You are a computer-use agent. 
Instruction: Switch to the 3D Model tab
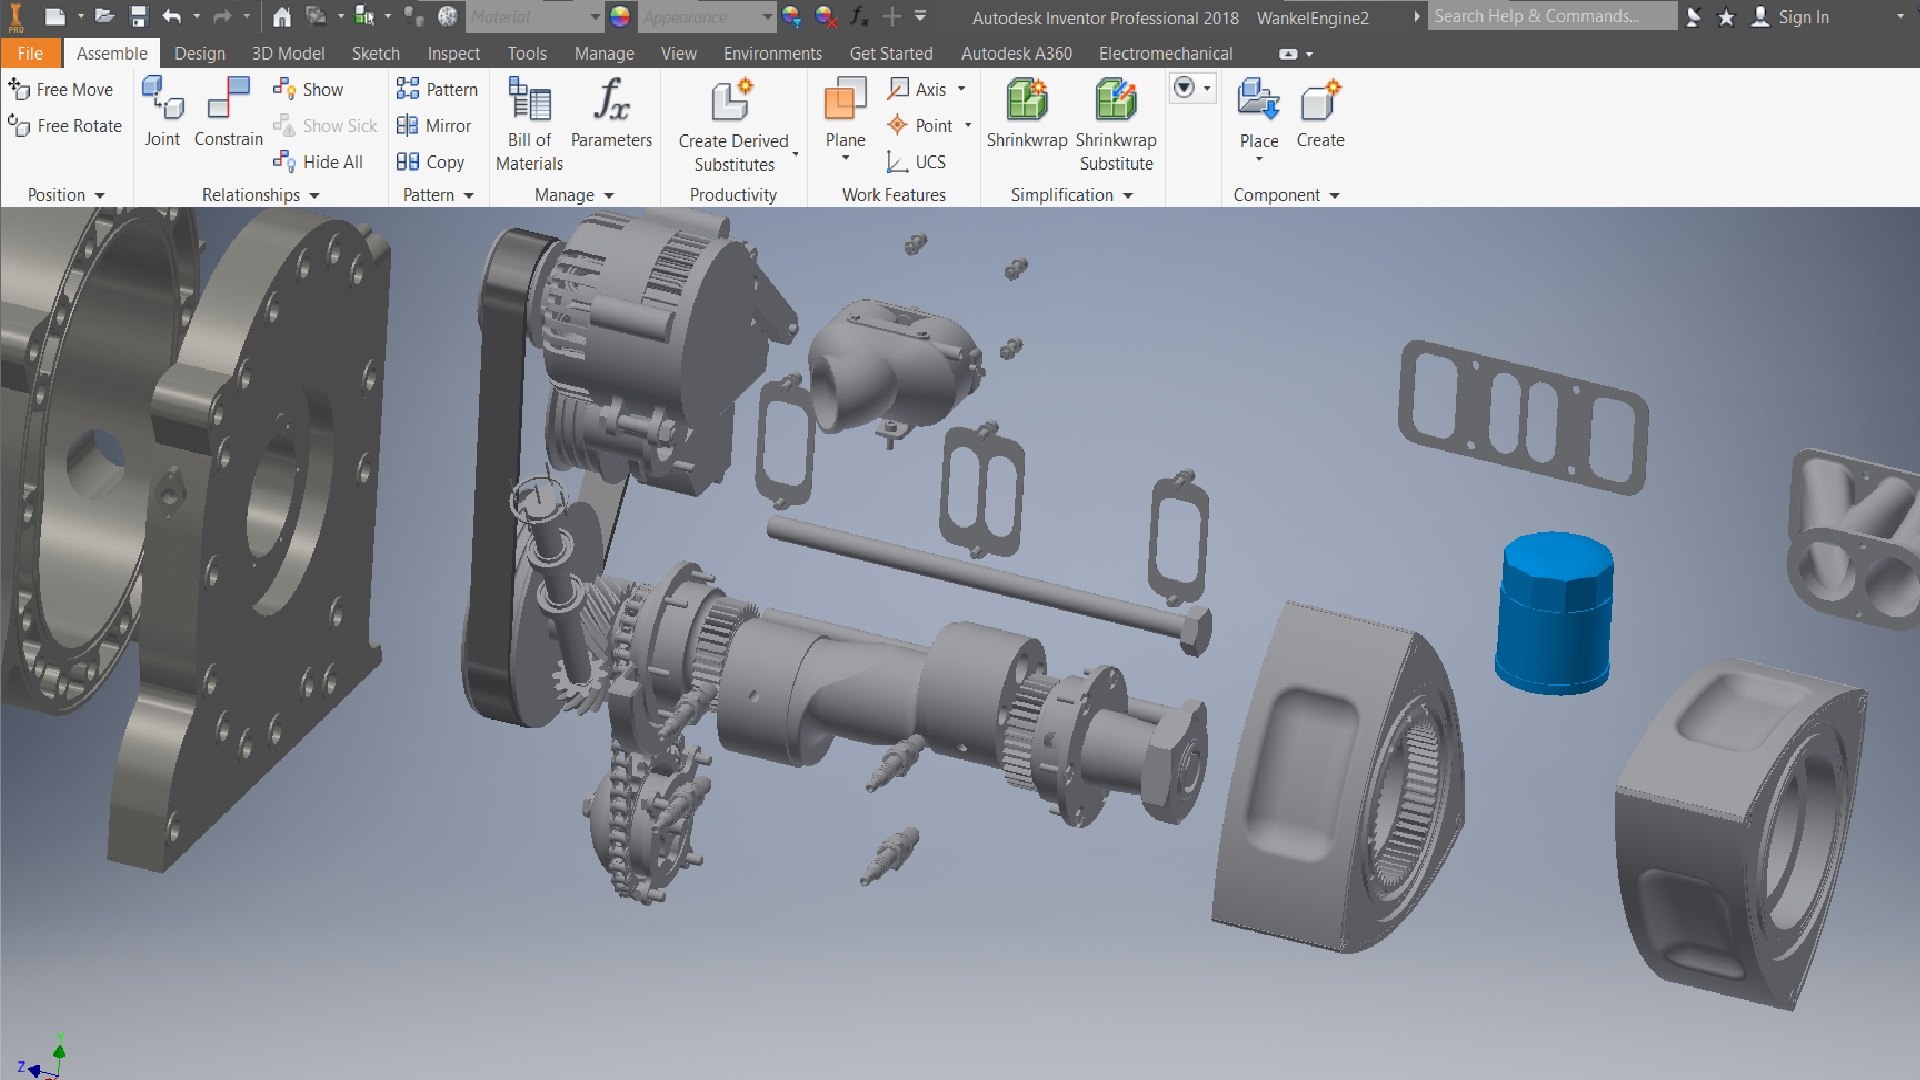(x=288, y=53)
